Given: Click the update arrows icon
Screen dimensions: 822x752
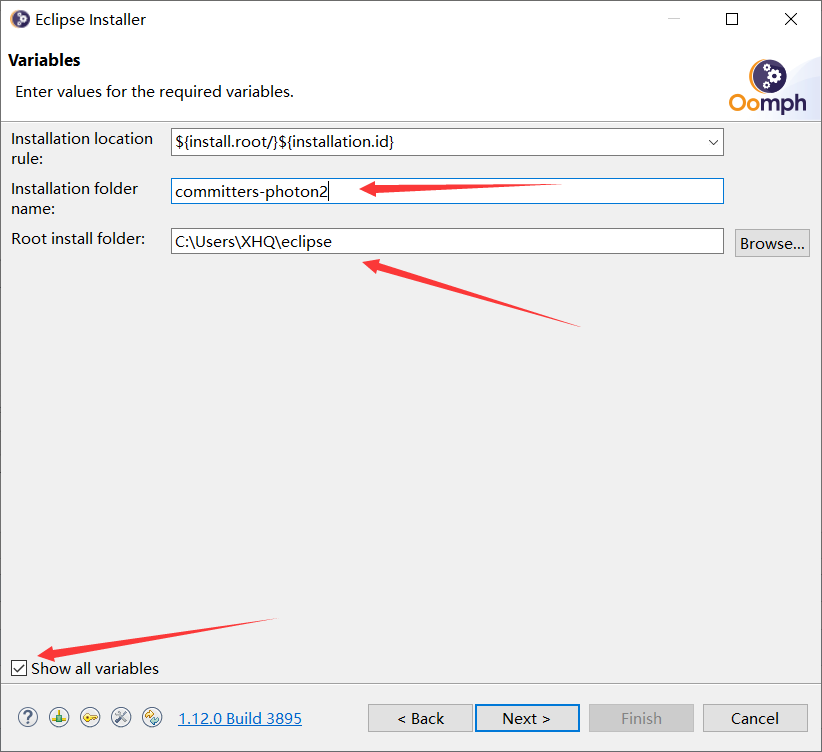Looking at the screenshot, I should click(x=152, y=717).
